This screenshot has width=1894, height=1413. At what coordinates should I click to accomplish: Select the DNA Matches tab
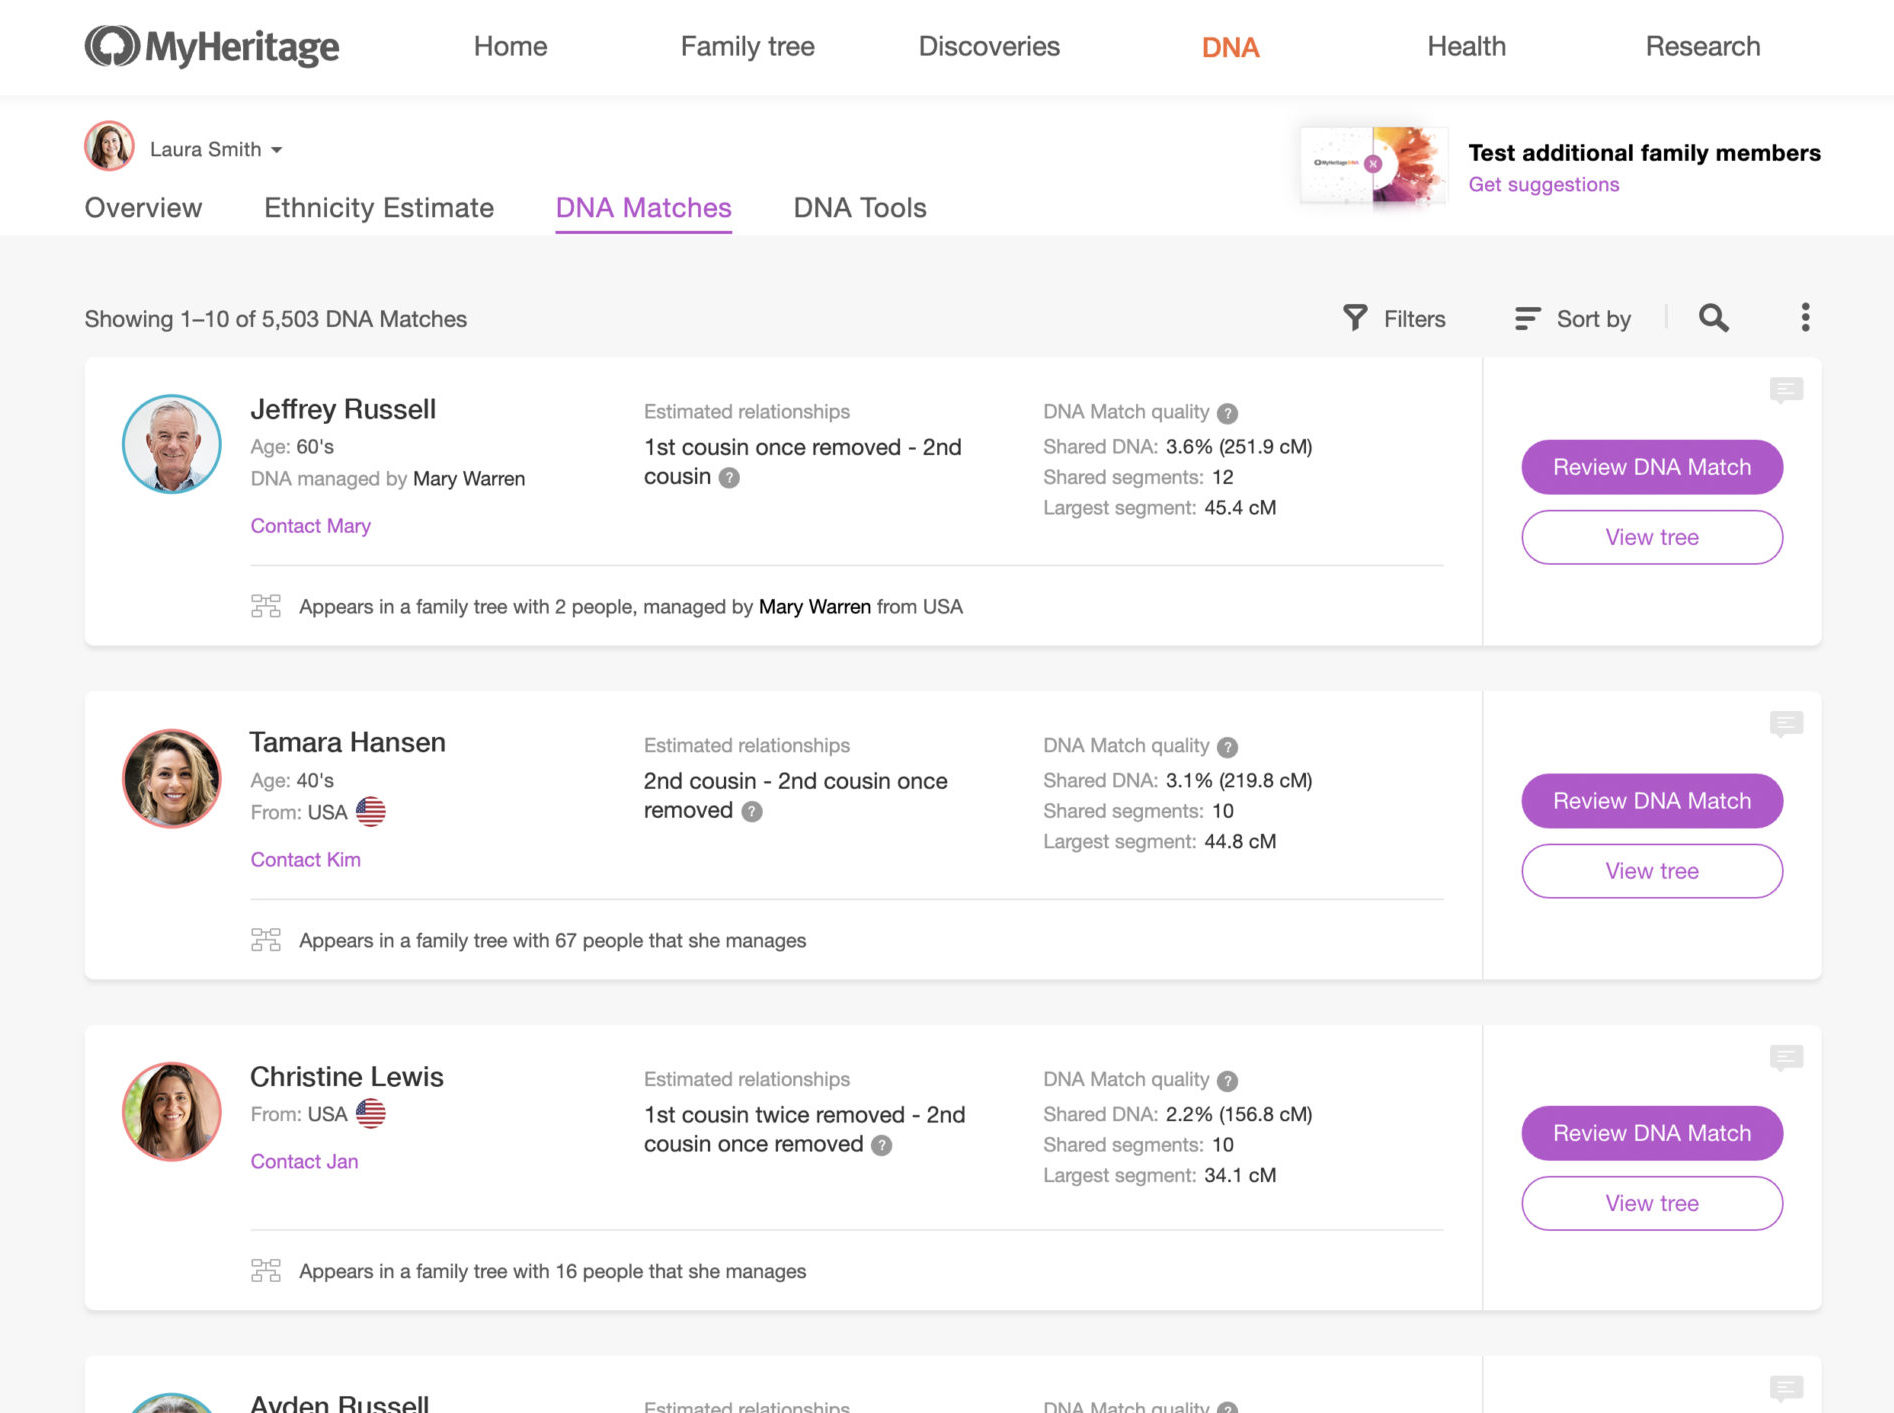[643, 208]
